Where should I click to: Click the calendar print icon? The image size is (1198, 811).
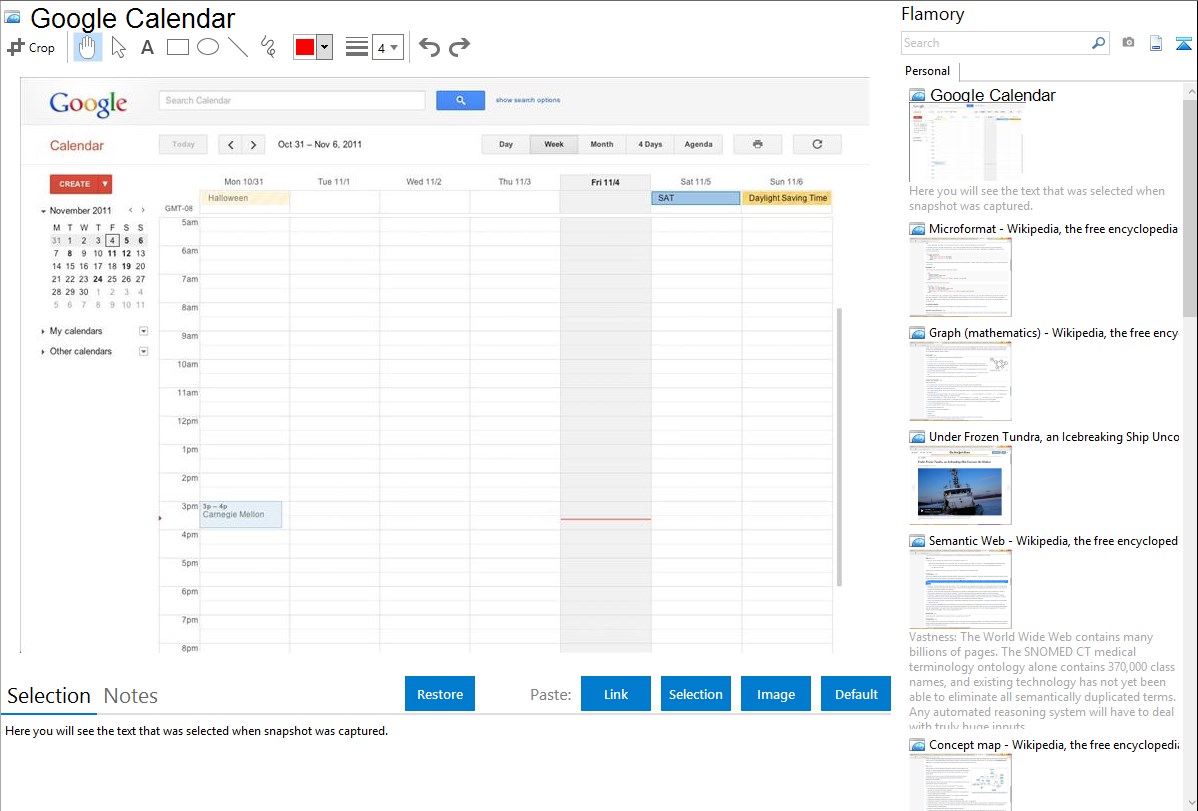coord(757,144)
